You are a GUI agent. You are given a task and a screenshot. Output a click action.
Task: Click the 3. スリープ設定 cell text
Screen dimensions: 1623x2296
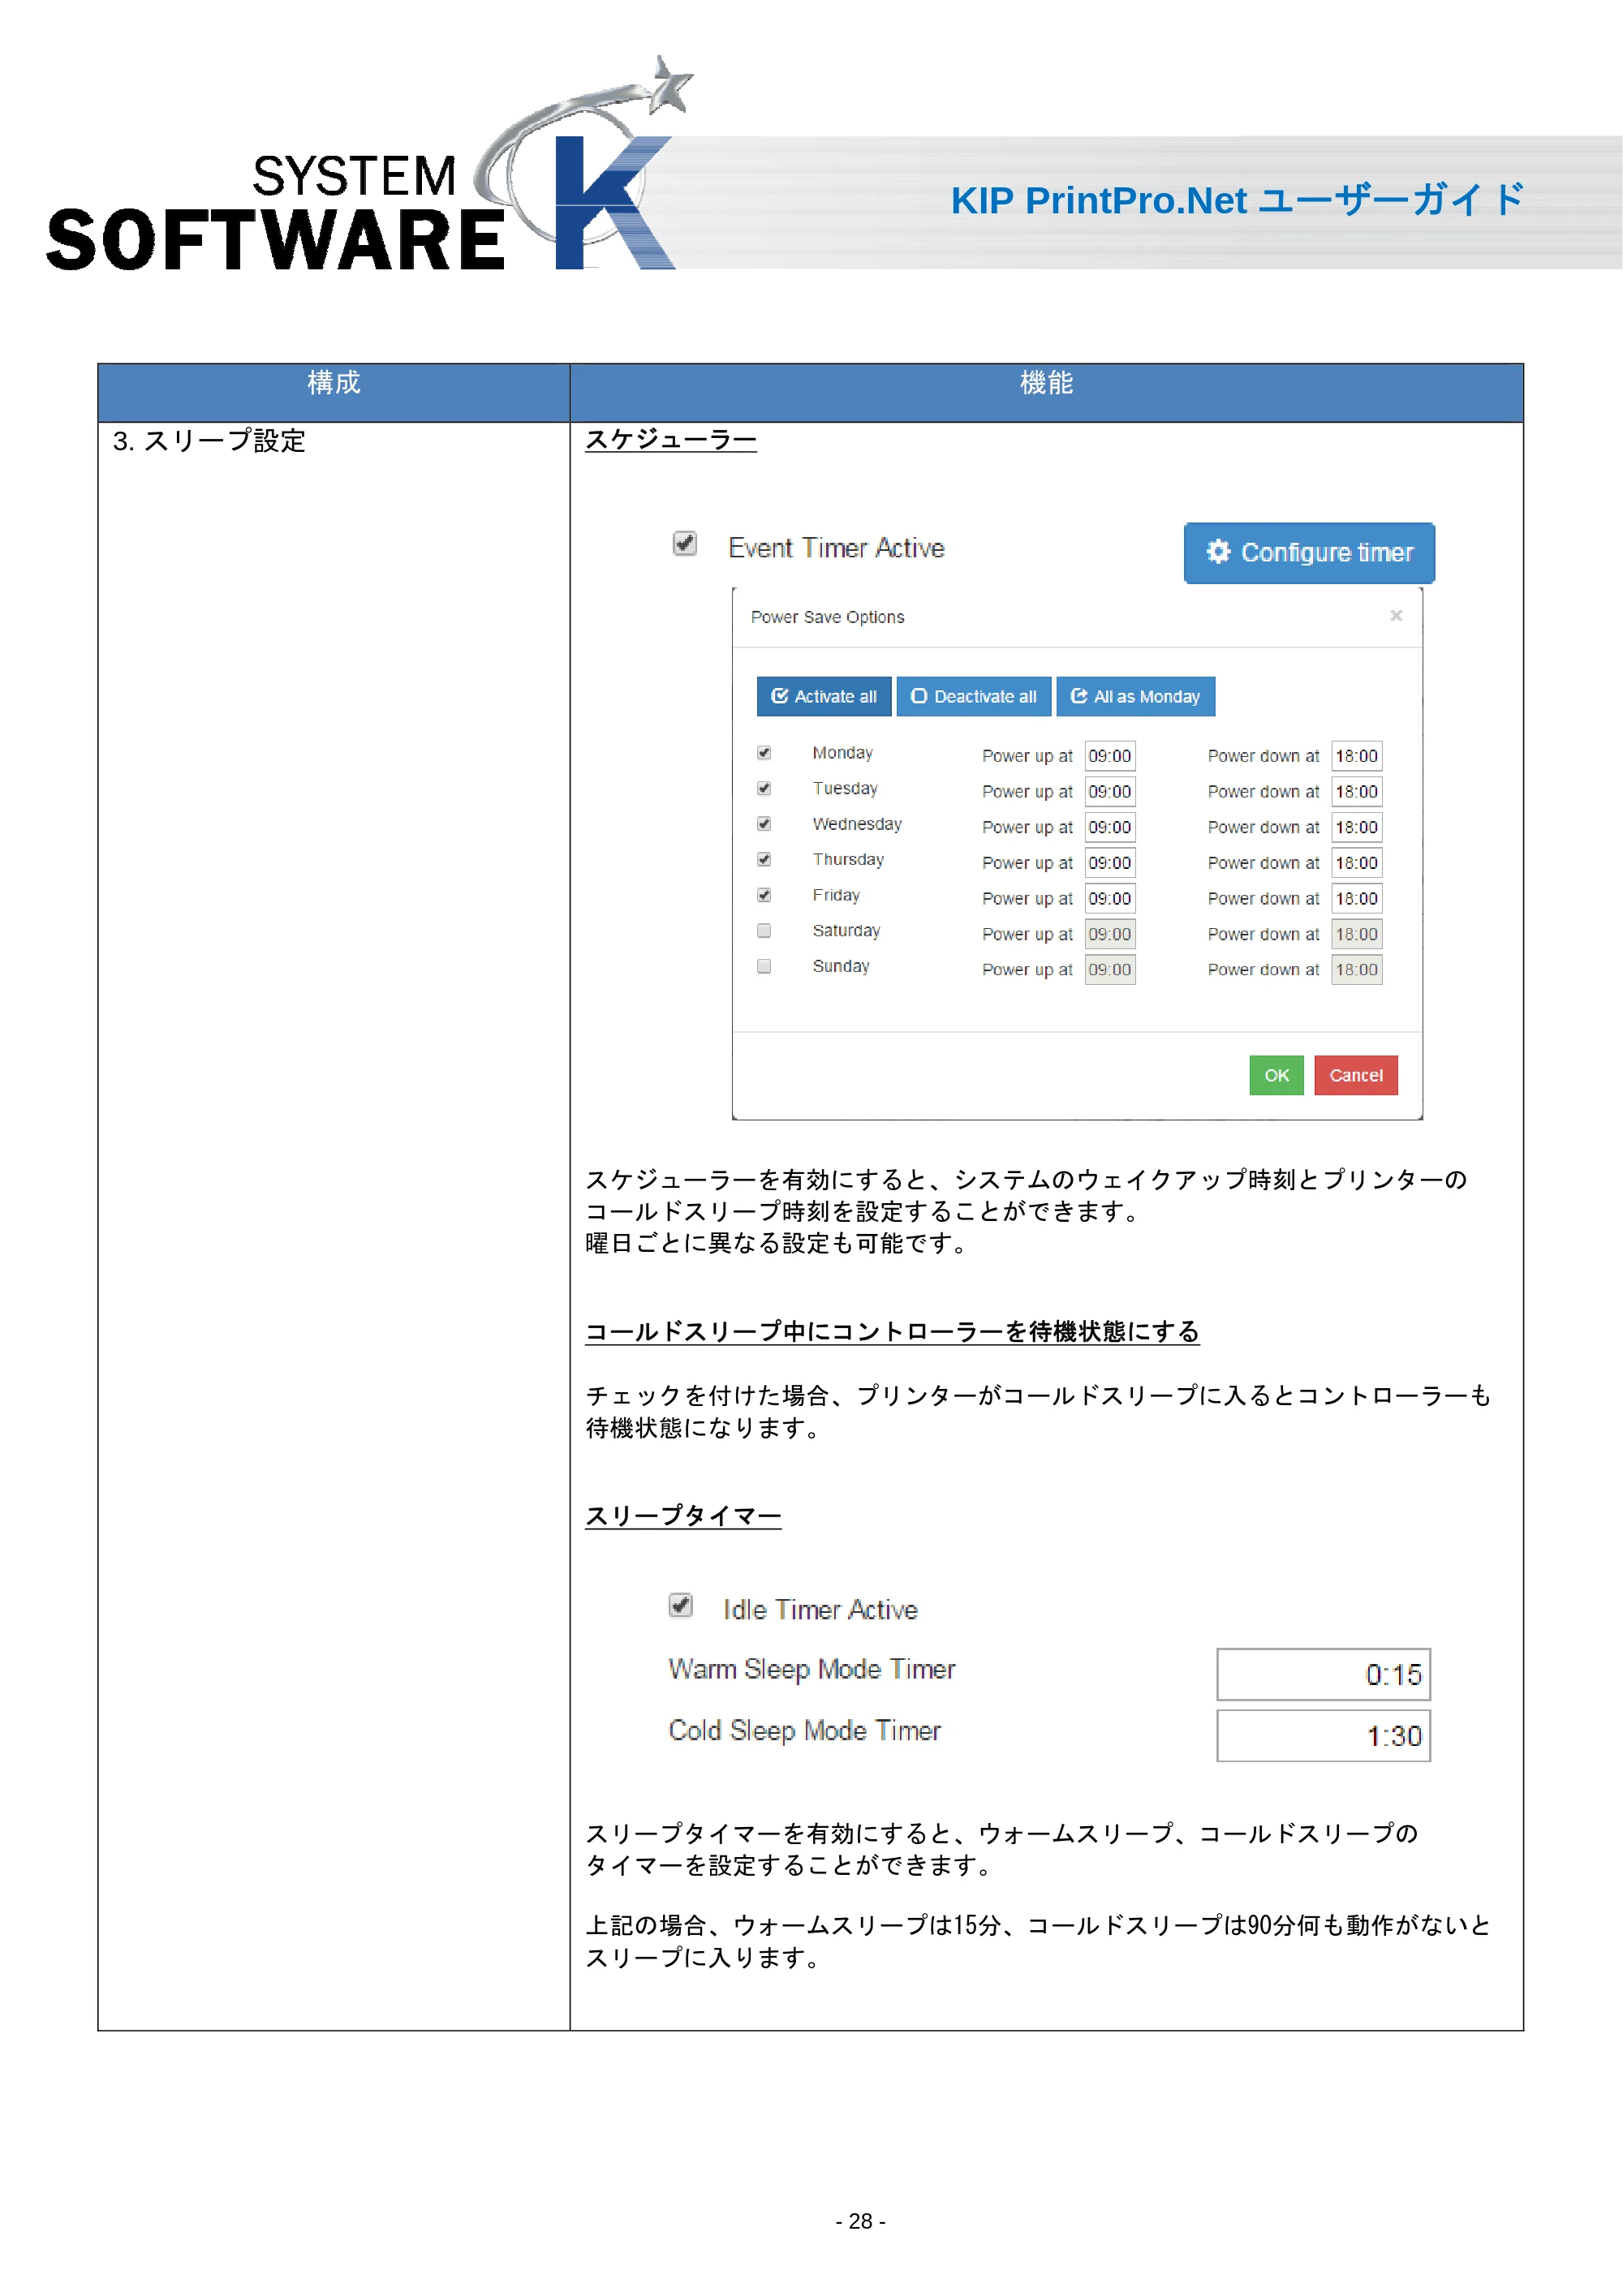coord(209,441)
